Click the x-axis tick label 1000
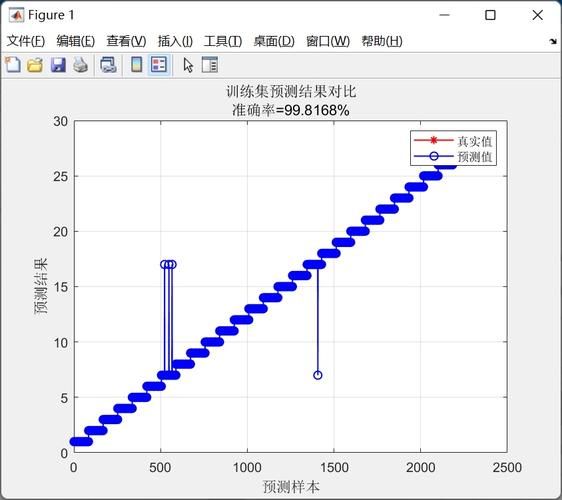562x500 pixels. coord(247,468)
